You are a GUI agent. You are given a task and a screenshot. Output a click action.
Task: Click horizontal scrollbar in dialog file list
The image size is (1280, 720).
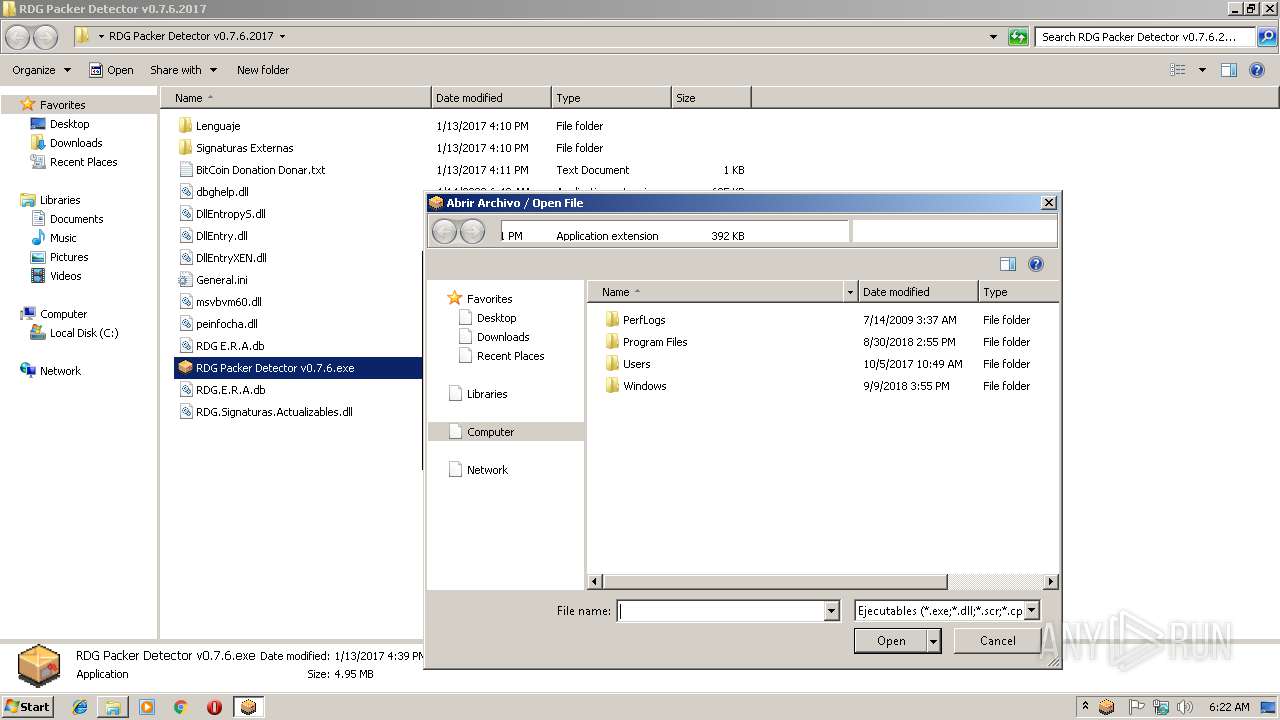pyautogui.click(x=773, y=581)
